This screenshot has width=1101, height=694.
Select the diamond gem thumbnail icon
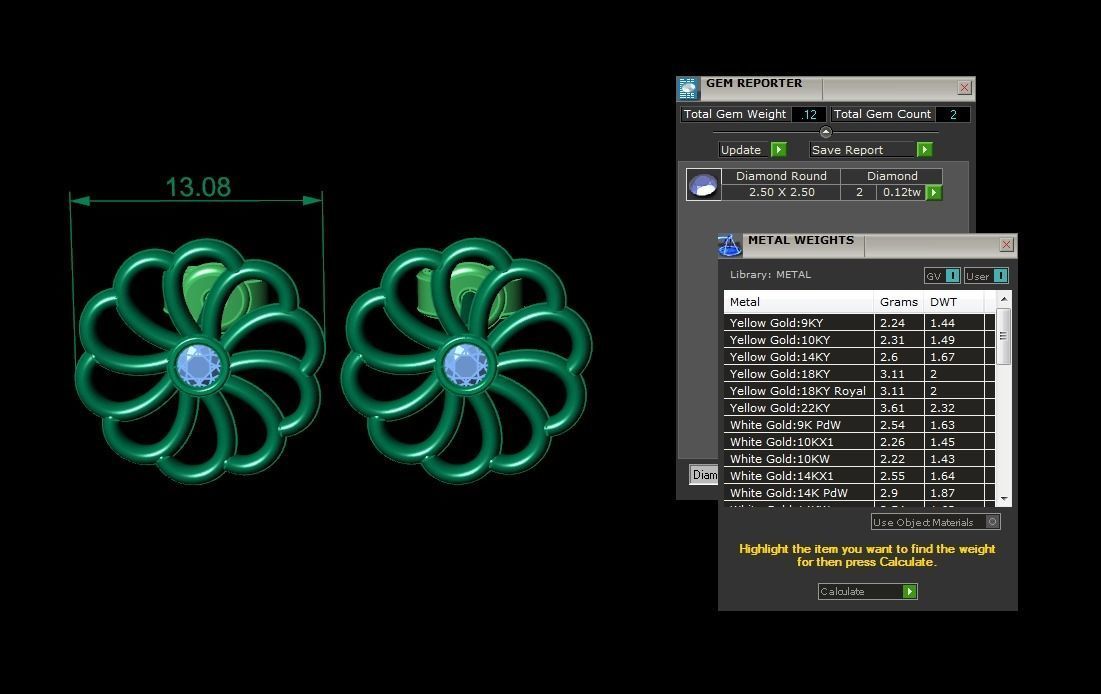point(703,185)
